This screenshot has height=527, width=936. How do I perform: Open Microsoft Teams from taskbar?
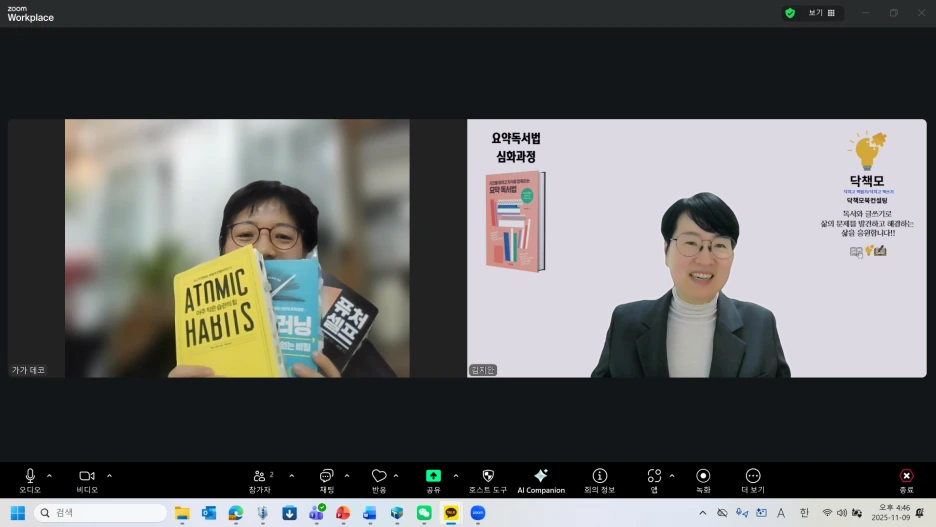tap(316, 513)
